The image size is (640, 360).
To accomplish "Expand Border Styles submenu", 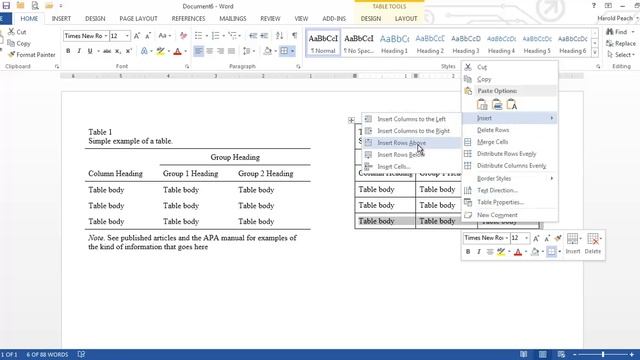I will tap(510, 179).
